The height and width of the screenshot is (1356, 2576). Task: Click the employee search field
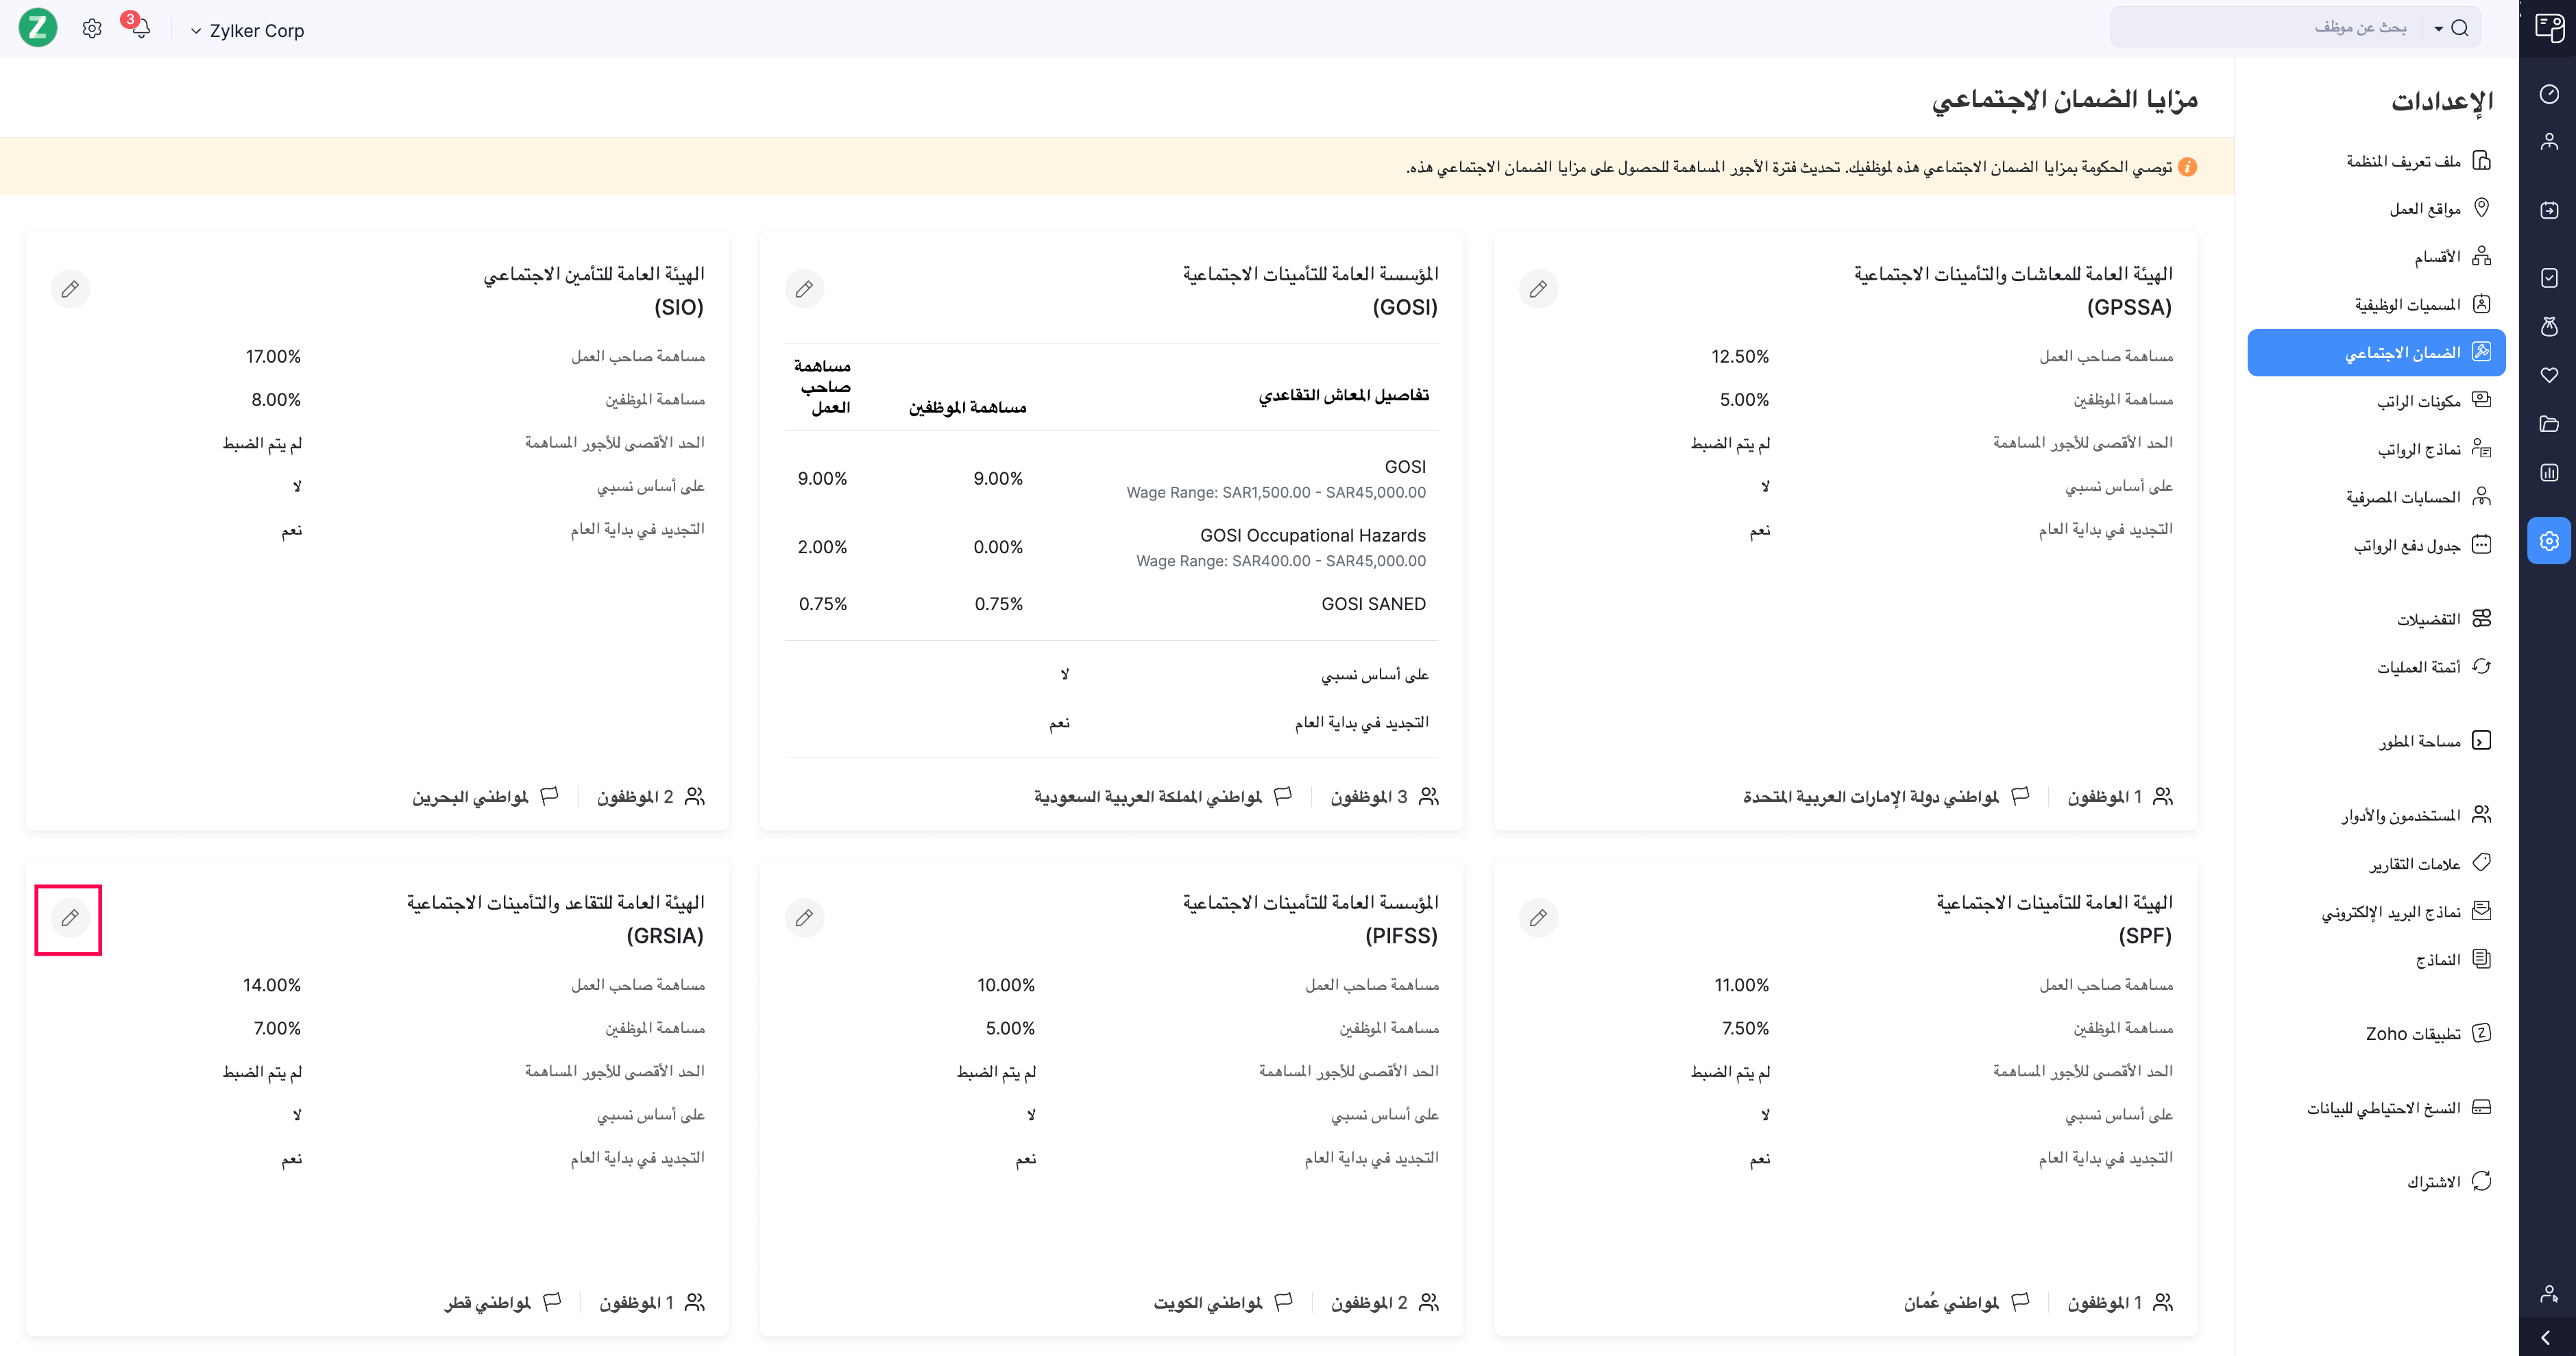coord(2280,28)
